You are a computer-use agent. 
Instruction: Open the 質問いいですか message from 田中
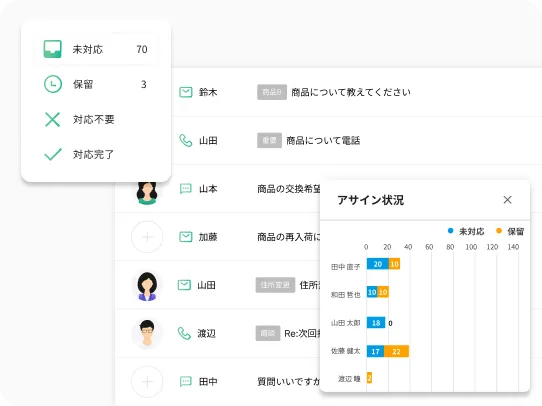click(x=289, y=381)
